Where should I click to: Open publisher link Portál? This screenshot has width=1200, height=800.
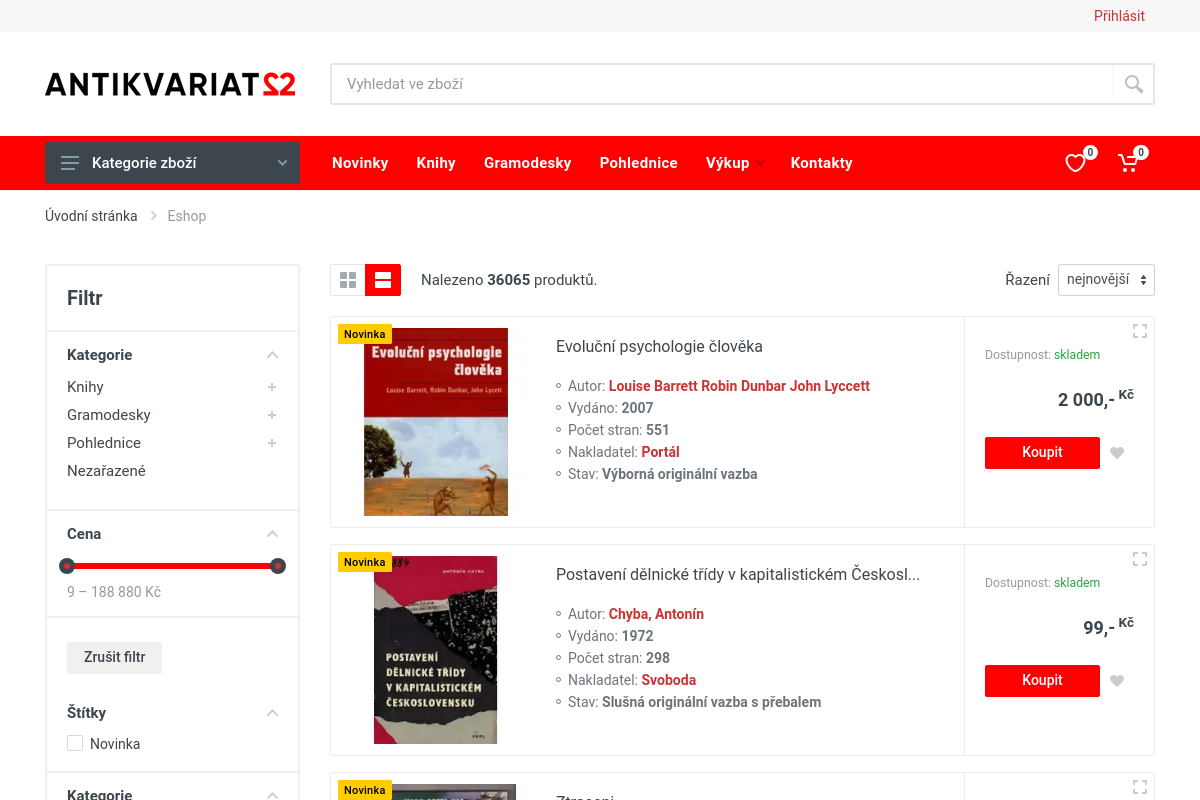click(x=661, y=452)
